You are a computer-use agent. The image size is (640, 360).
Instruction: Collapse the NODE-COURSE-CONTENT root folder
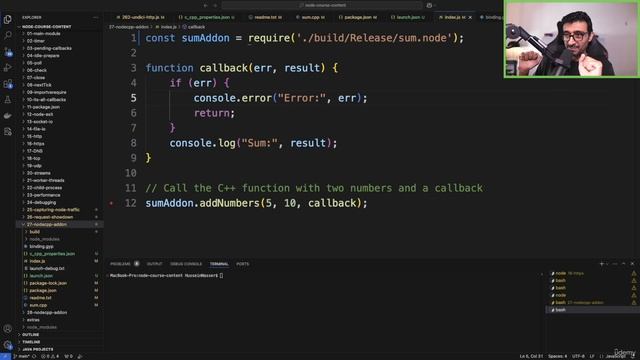[46, 27]
